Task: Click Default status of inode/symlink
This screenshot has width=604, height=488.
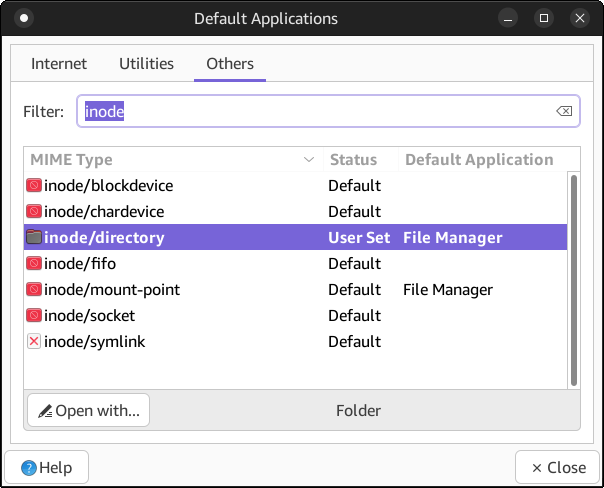Action: [x=354, y=342]
